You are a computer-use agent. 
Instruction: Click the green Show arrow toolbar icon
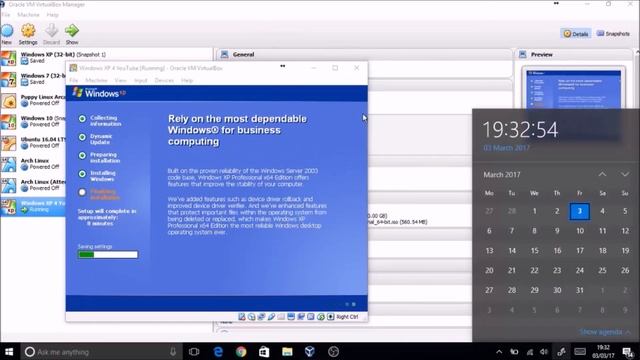[72, 31]
